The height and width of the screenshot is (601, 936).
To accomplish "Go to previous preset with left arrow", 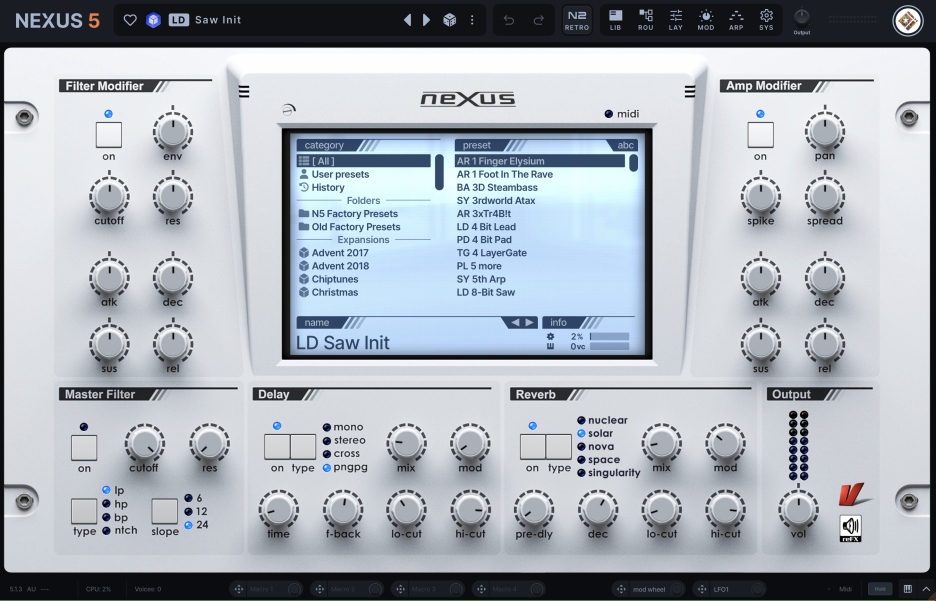I will coord(408,20).
